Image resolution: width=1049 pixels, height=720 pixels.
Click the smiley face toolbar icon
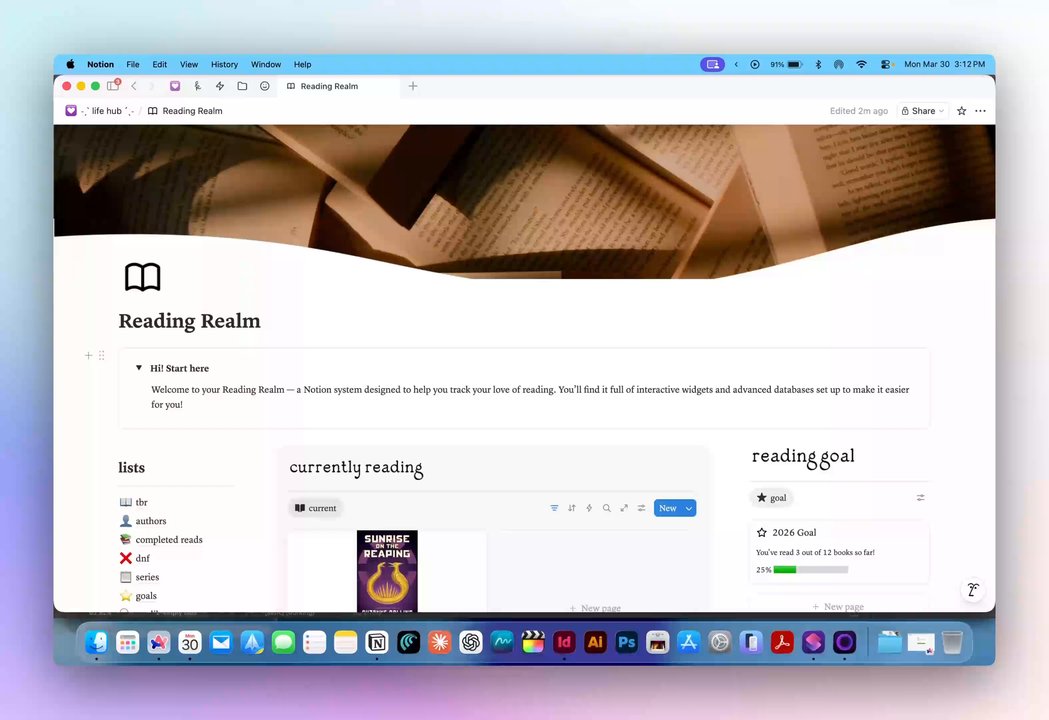click(265, 86)
